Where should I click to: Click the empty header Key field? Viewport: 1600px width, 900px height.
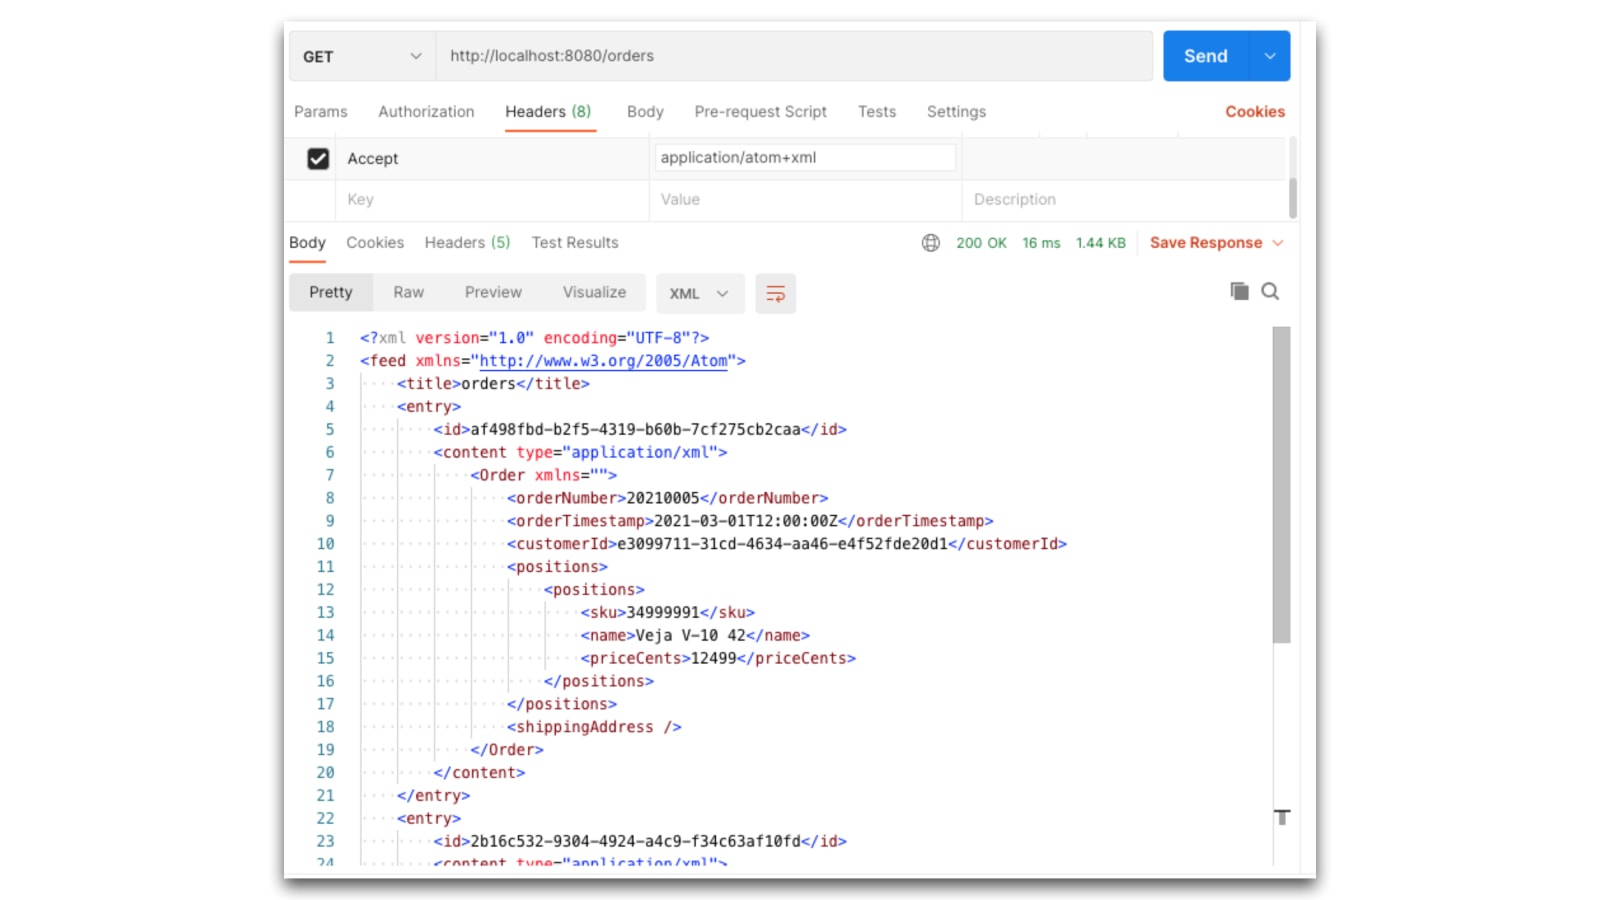(x=492, y=200)
